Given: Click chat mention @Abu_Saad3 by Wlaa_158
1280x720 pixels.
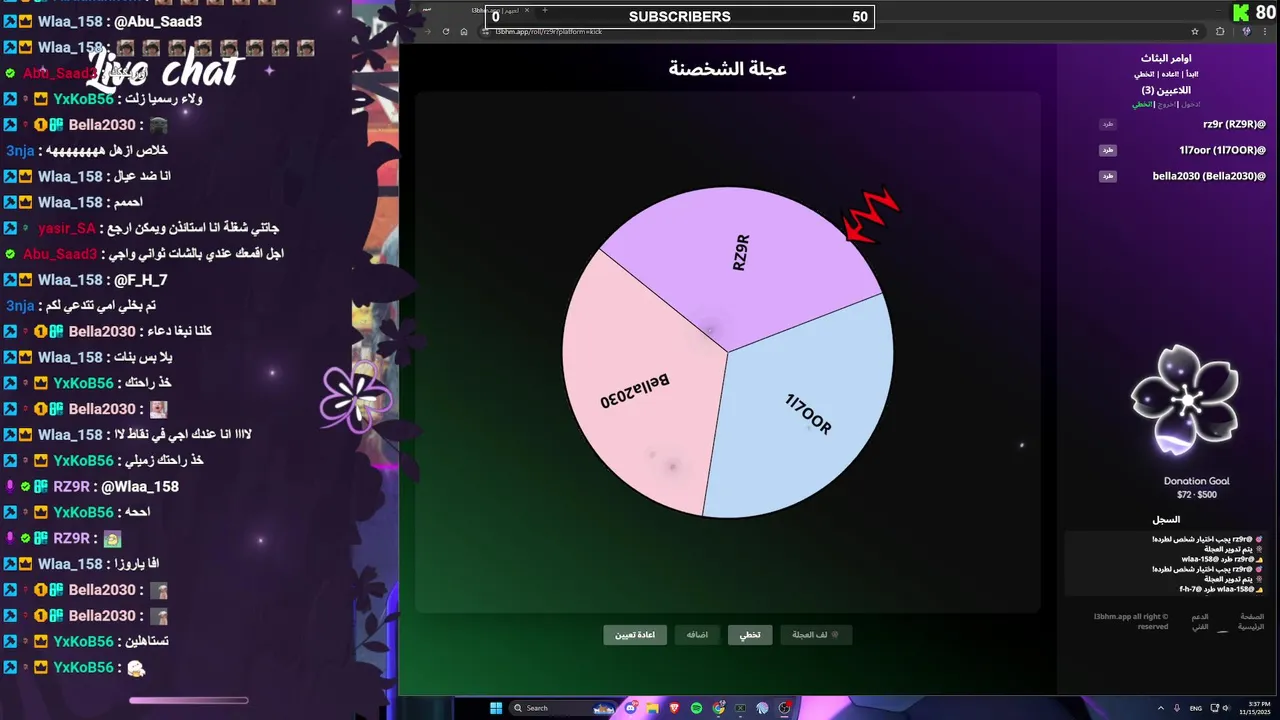Looking at the screenshot, I should coord(158,21).
